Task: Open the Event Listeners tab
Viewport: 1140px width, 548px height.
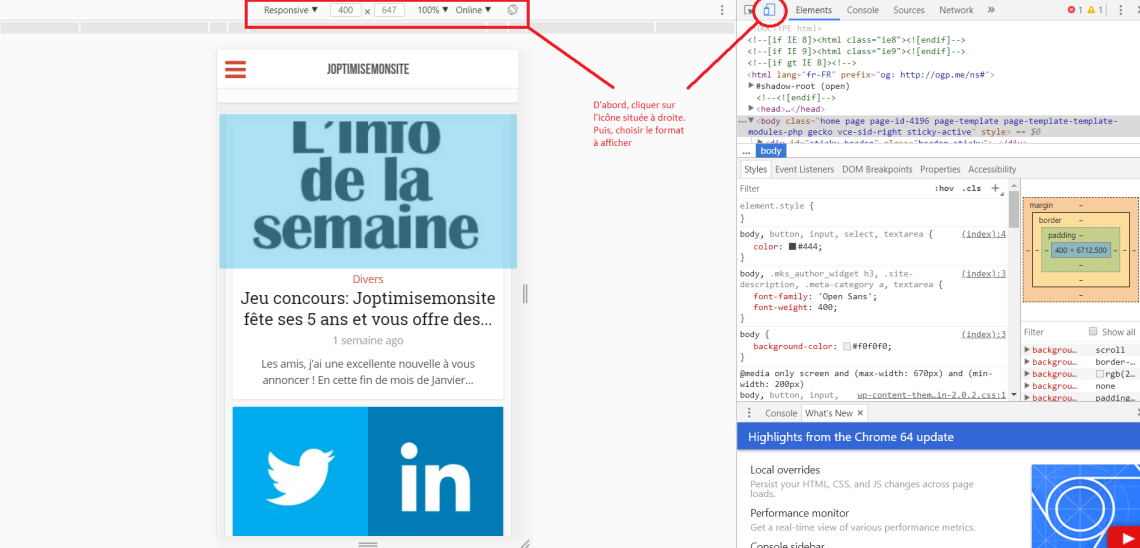Action: 804,169
